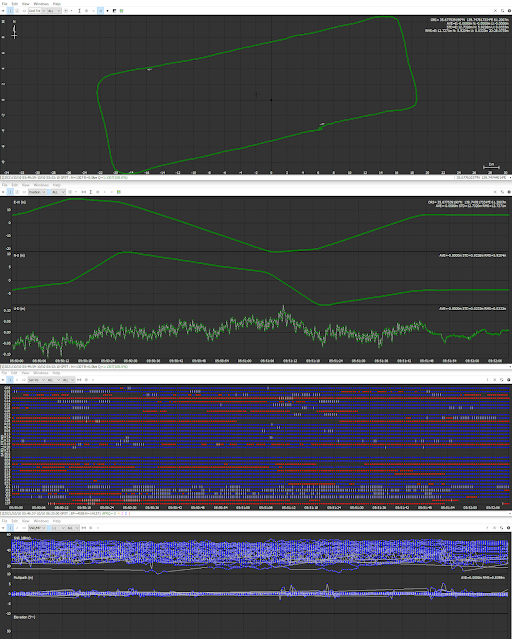This screenshot has width=512, height=639.
Task: Click options gear icon, ground track top-right
Action: pos(509,11)
